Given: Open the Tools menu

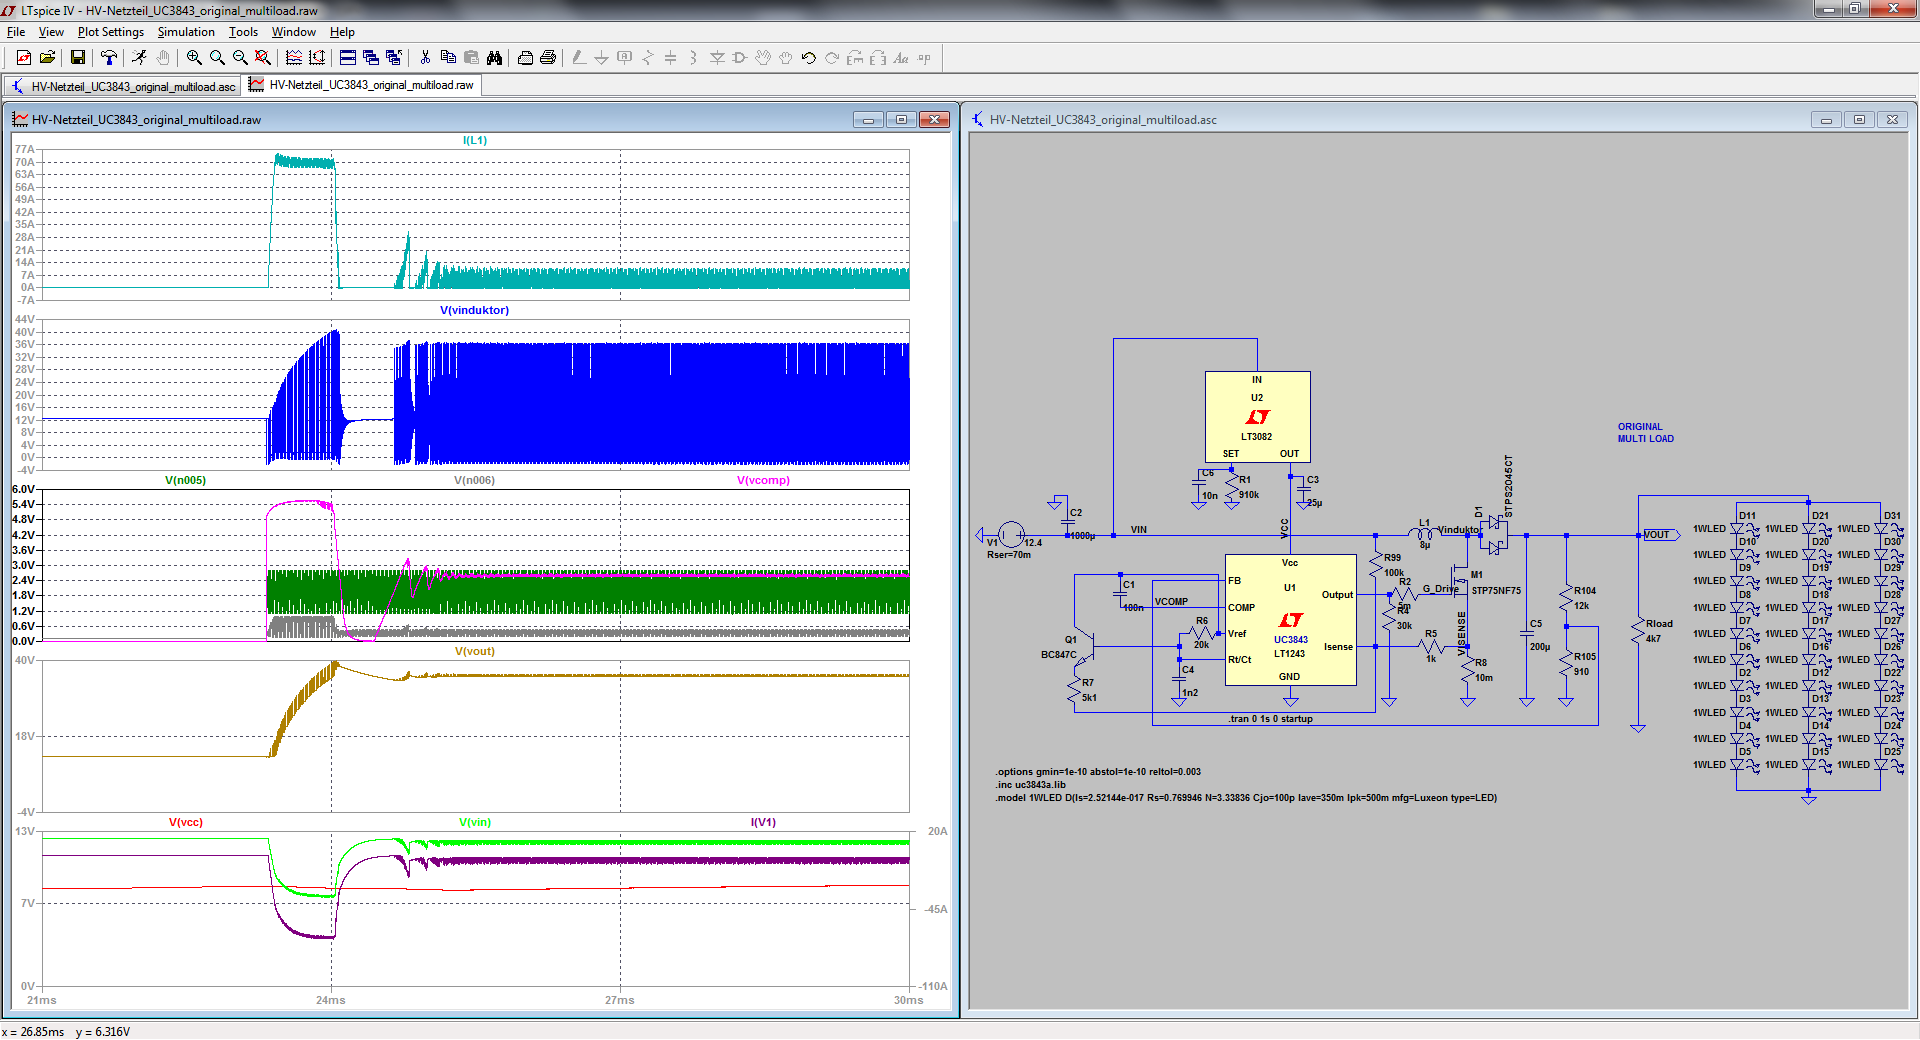Looking at the screenshot, I should click(243, 32).
